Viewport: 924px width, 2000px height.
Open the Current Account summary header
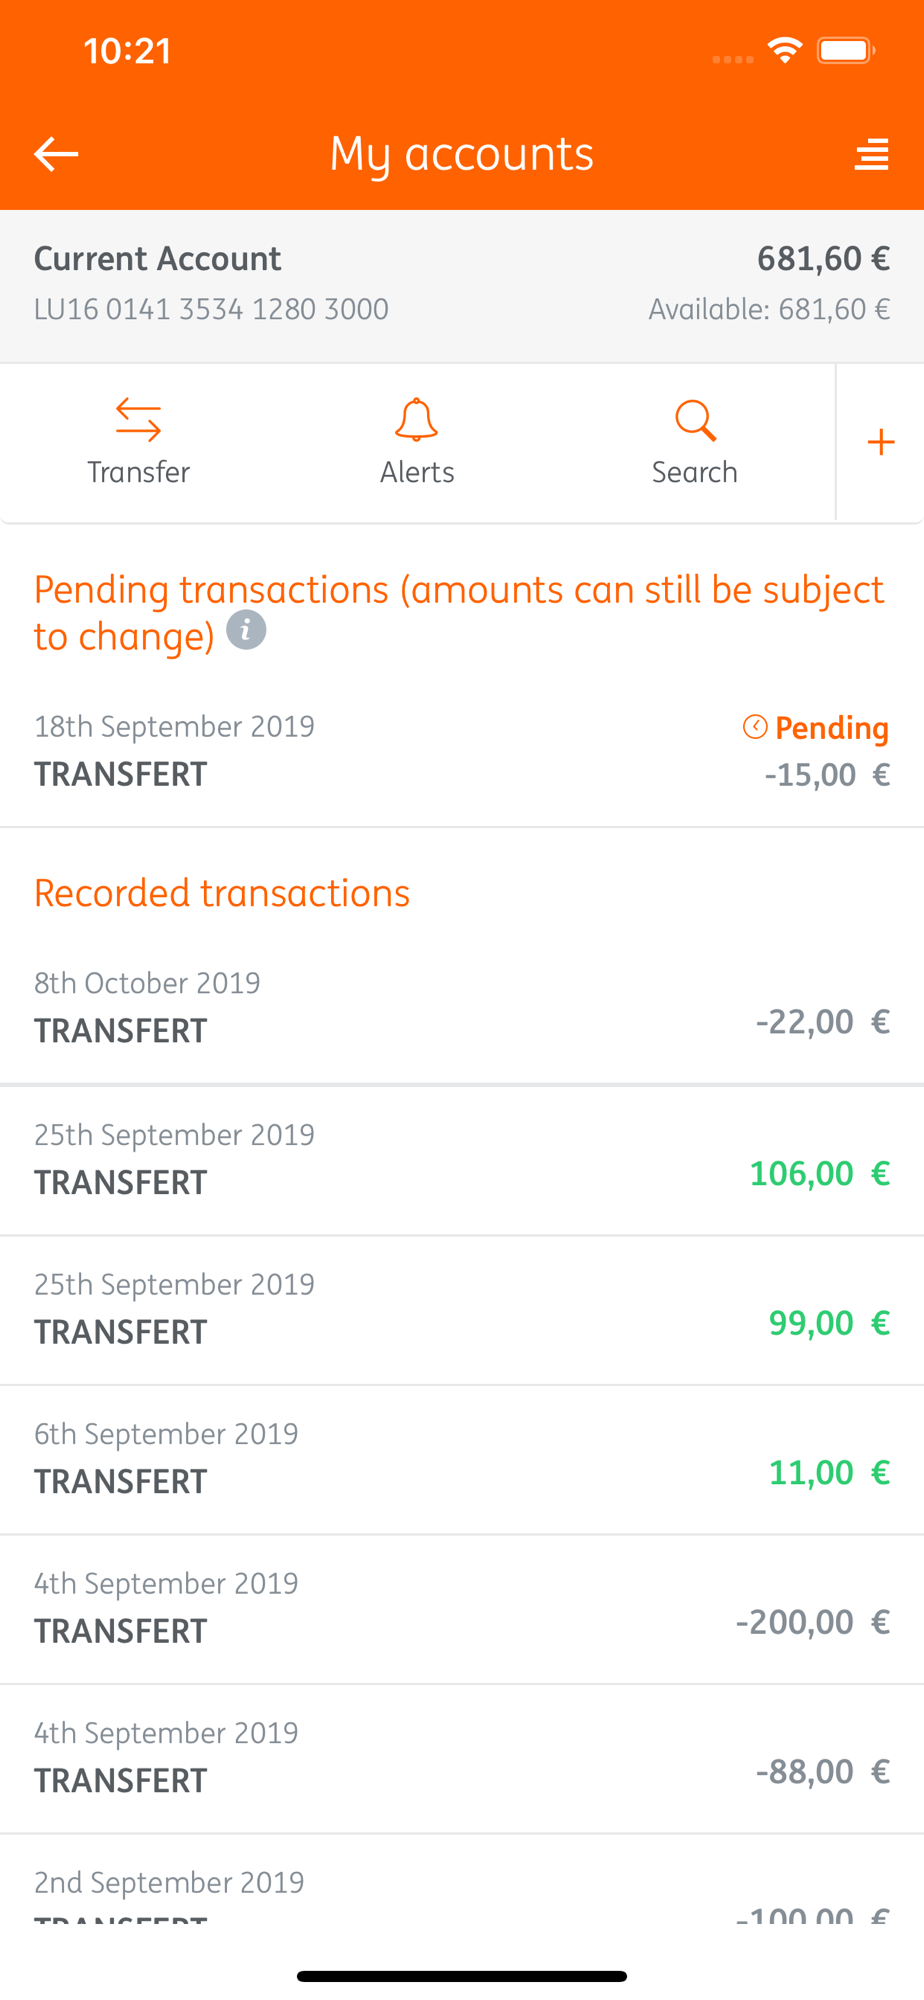pyautogui.click(x=462, y=284)
